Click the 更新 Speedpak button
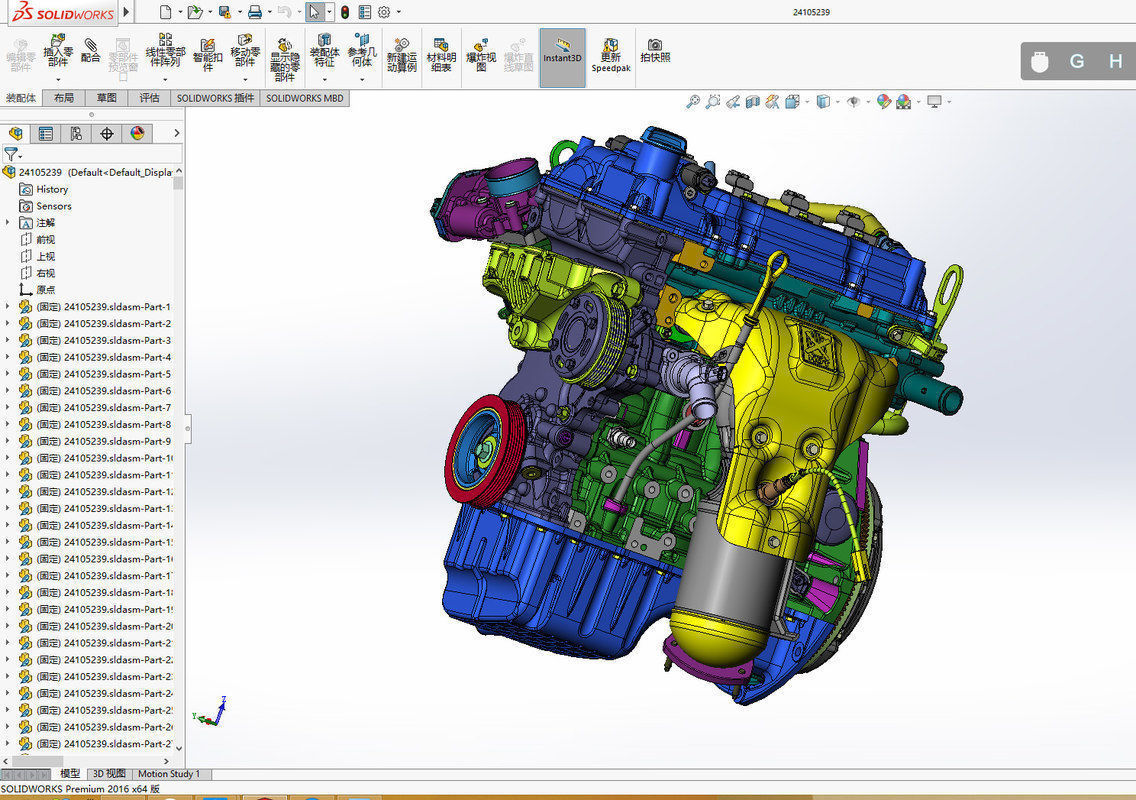1136x800 pixels. (x=611, y=56)
